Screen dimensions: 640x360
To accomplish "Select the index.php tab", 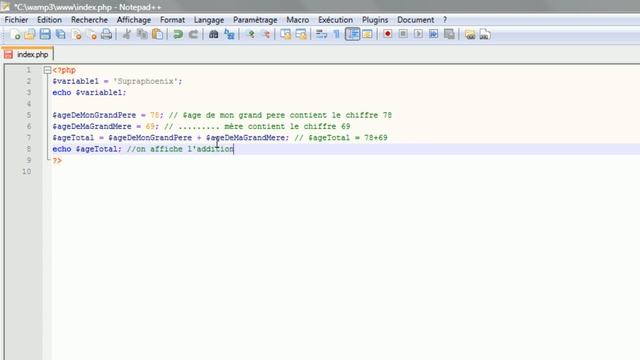I will tap(27, 54).
